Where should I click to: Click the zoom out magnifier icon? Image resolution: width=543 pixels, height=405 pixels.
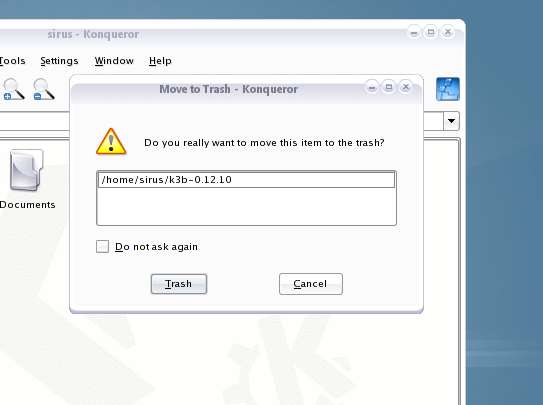pyautogui.click(x=44, y=89)
